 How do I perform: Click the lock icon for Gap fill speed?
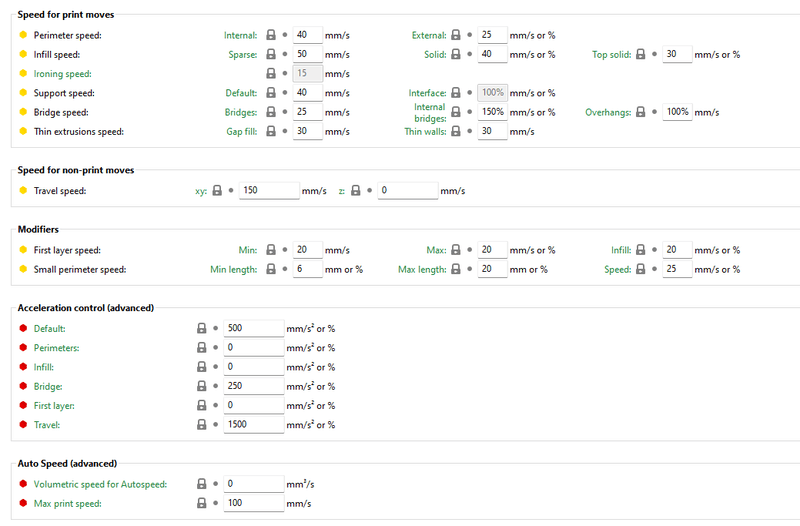270,131
